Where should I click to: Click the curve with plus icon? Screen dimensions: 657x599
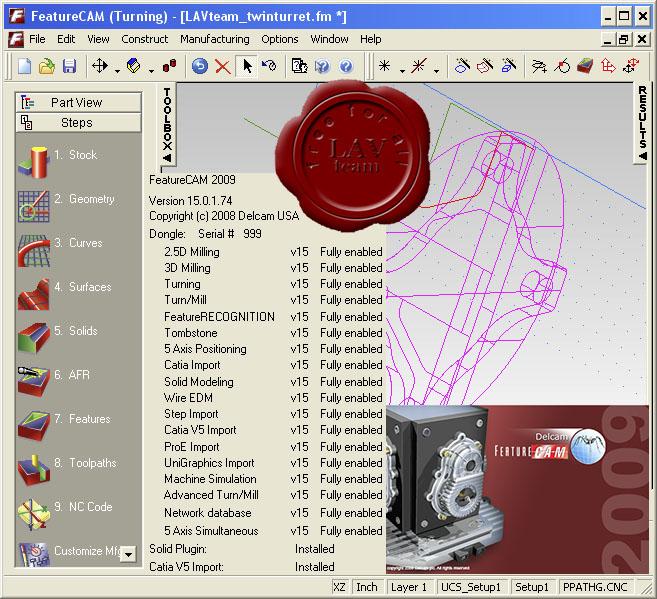(x=539, y=66)
